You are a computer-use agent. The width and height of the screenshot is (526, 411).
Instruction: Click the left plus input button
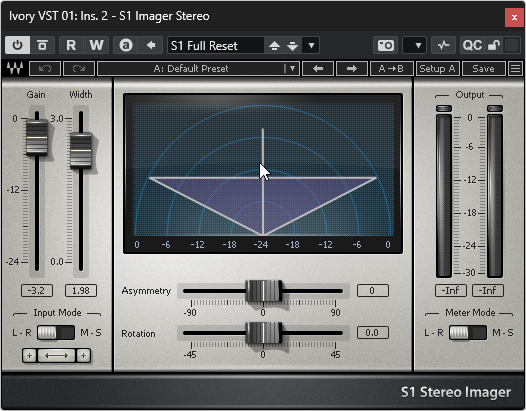[x=30, y=355]
